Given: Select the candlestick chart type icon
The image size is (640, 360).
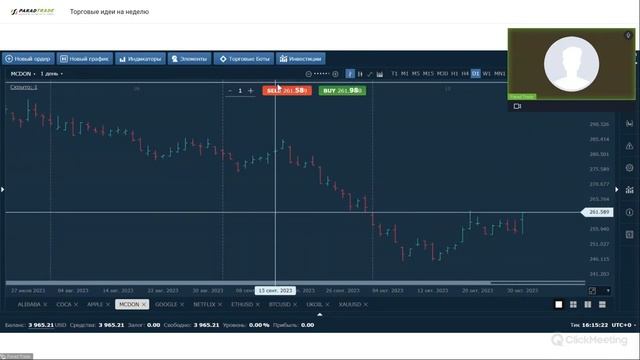Looking at the screenshot, I should click(x=360, y=74).
